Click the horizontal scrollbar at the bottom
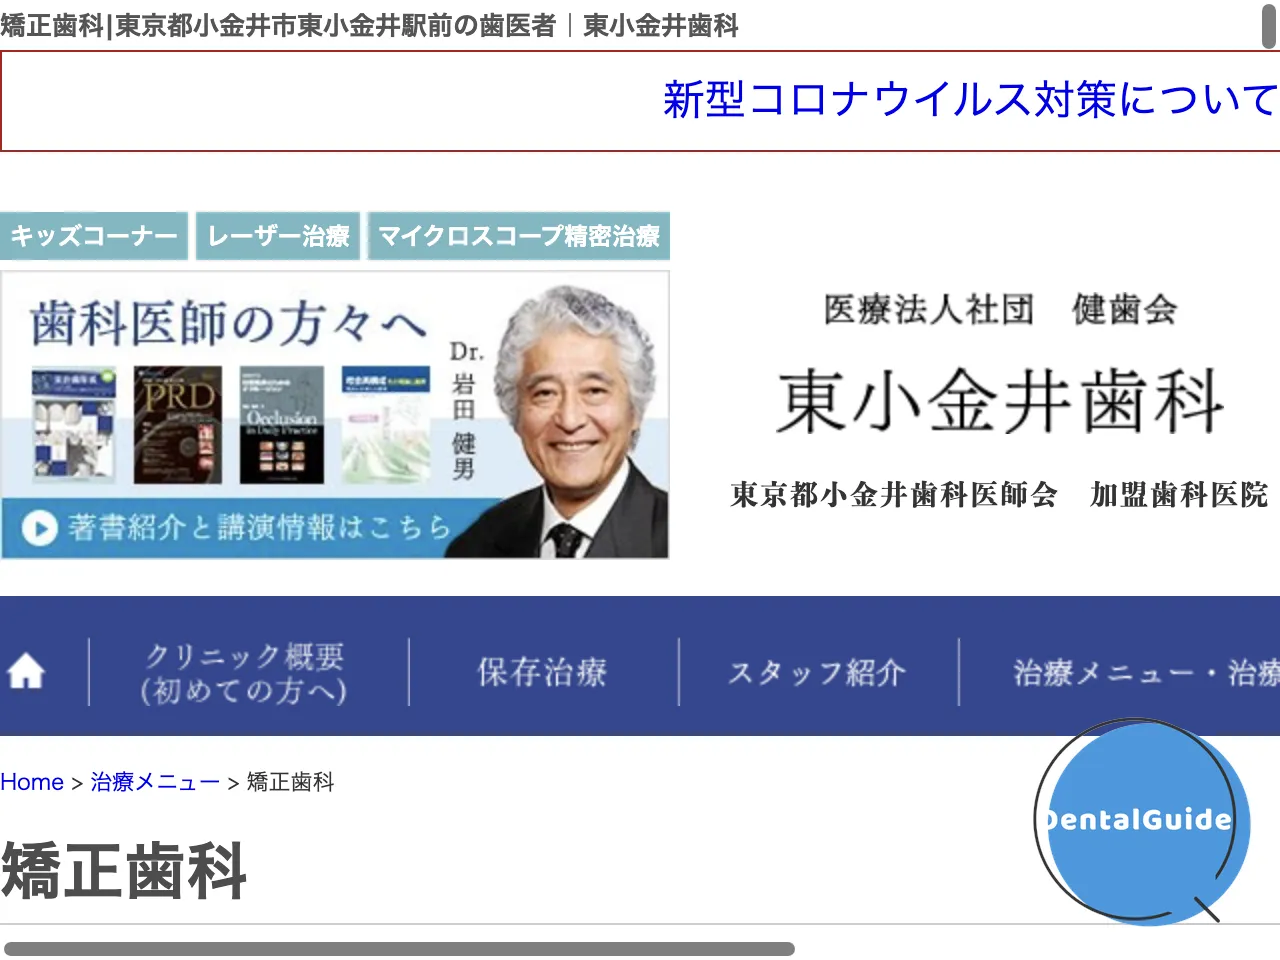Viewport: 1280px width, 960px height. pyautogui.click(x=400, y=945)
